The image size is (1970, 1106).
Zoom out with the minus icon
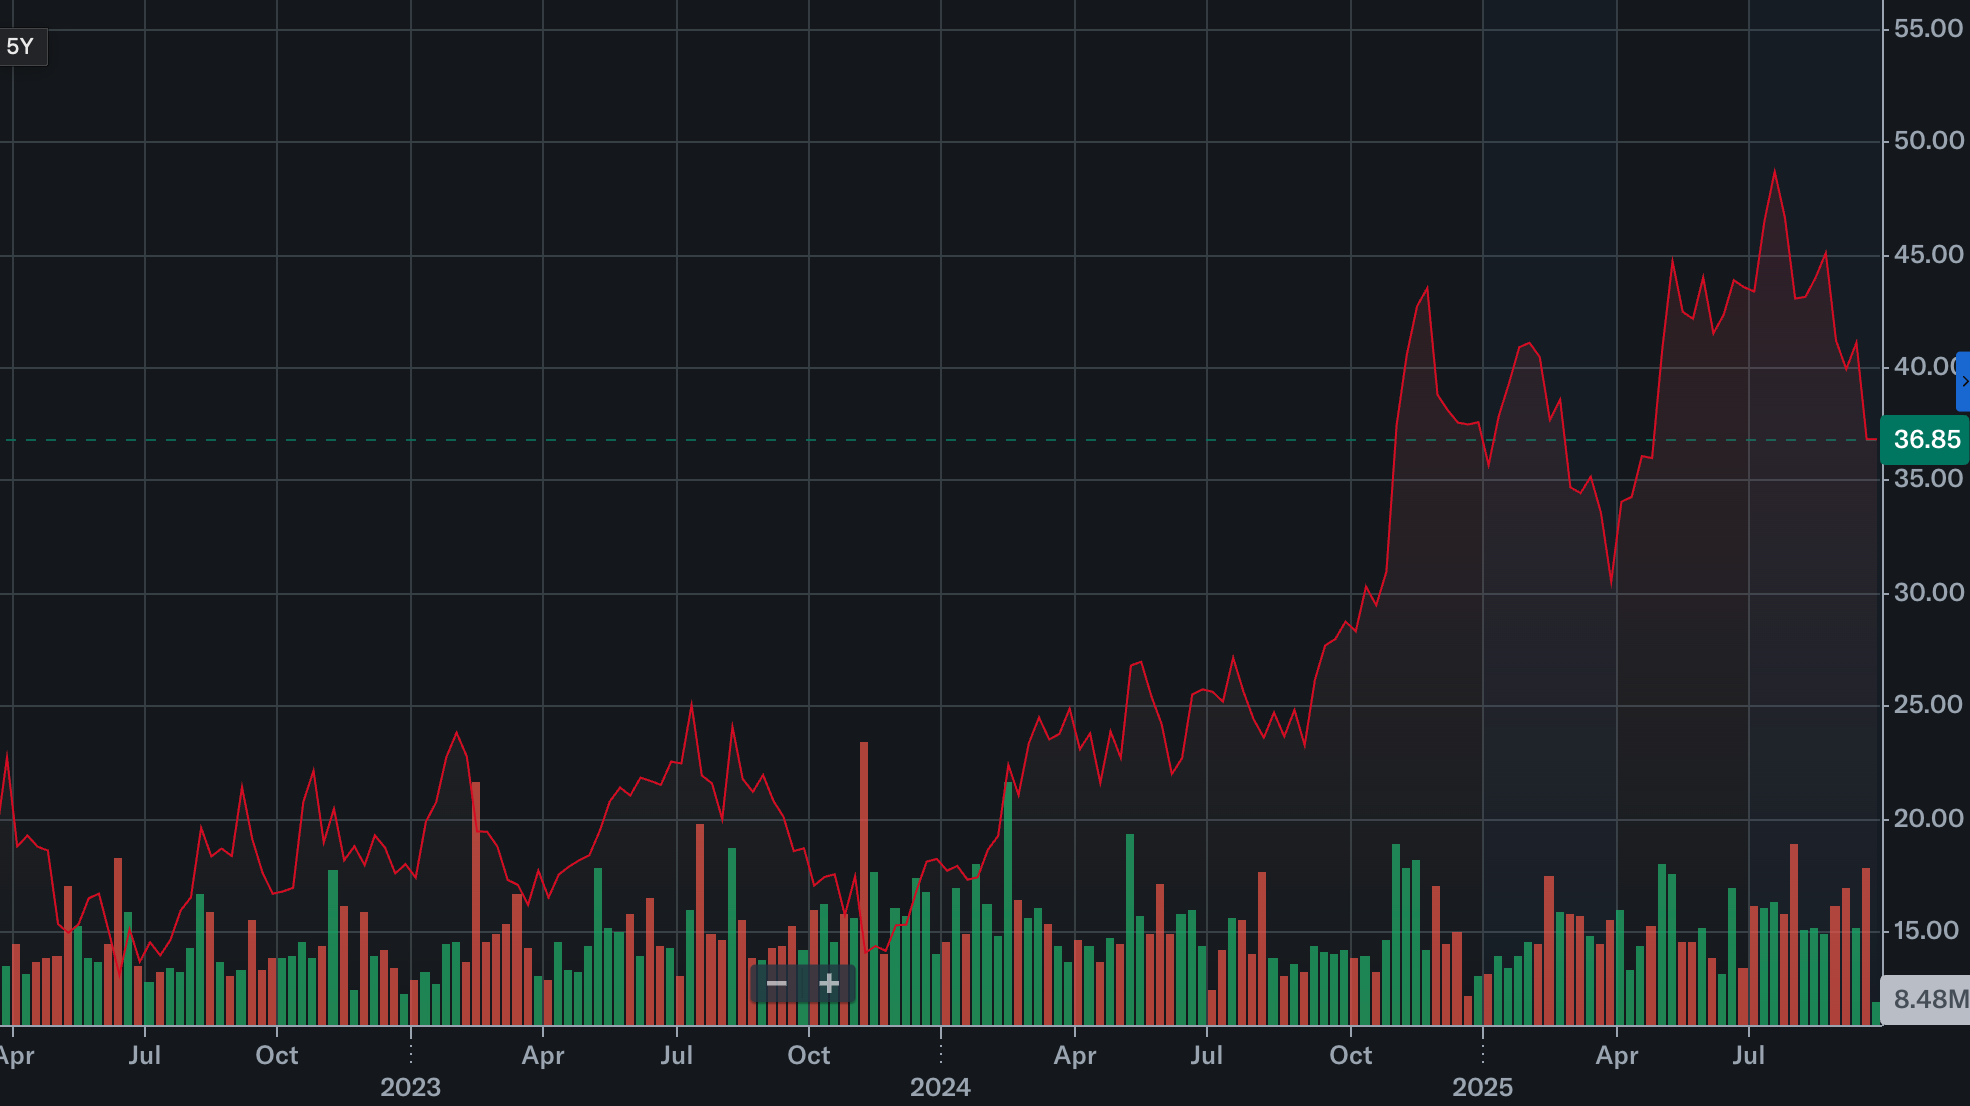point(777,984)
